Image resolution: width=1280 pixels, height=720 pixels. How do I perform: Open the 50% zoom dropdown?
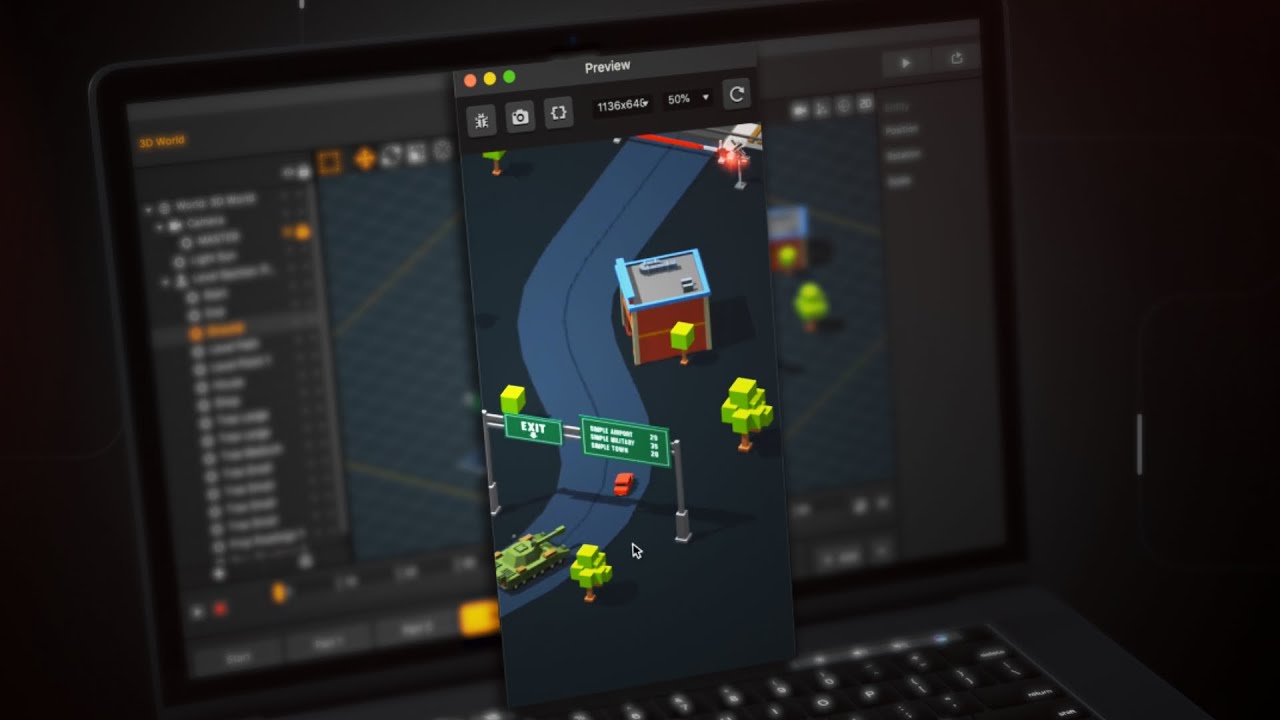pos(688,99)
